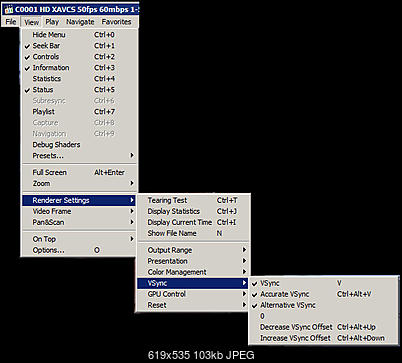Toggle the Seek Bar option
The image size is (402, 363).
click(79, 46)
